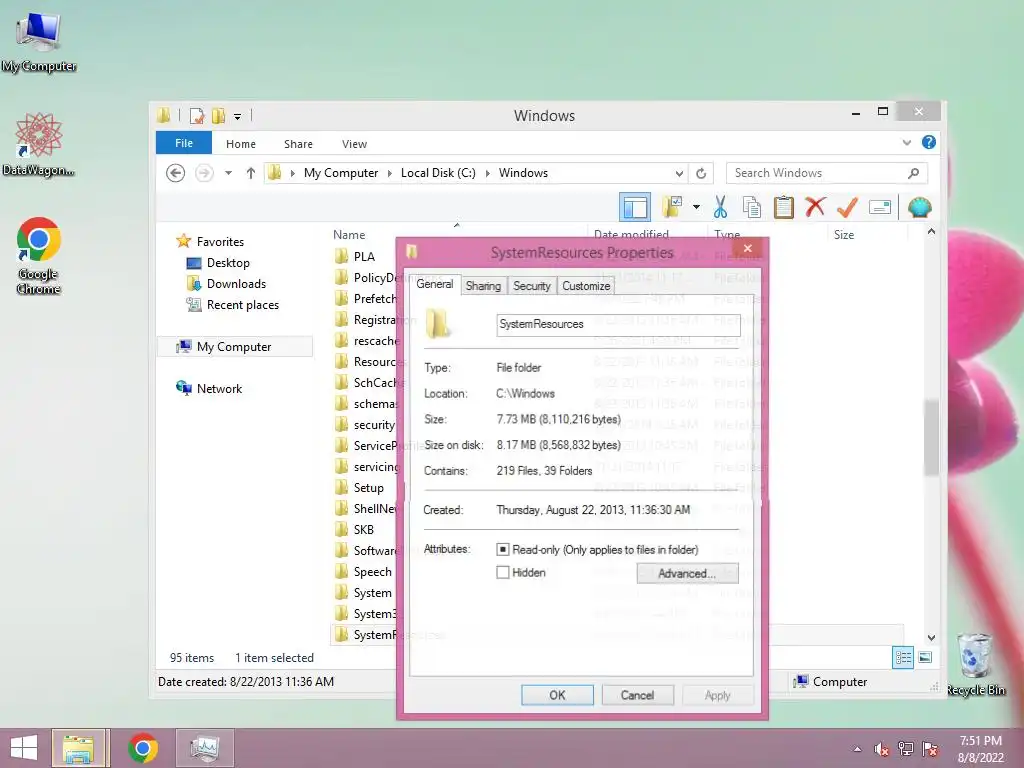Refresh the Windows folder view
Image resolution: width=1024 pixels, height=768 pixels.
tap(701, 173)
